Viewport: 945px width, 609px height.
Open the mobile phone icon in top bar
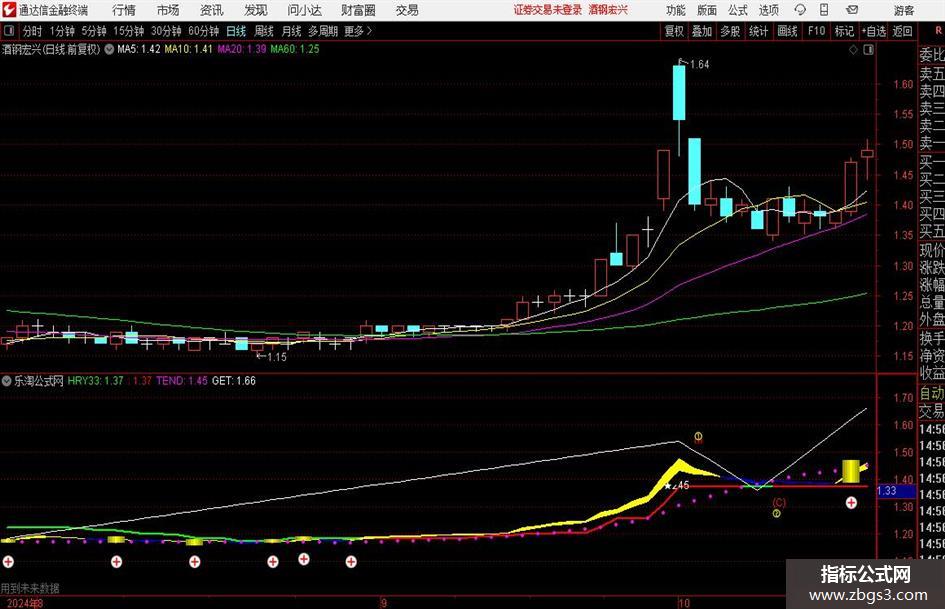[x=824, y=10]
